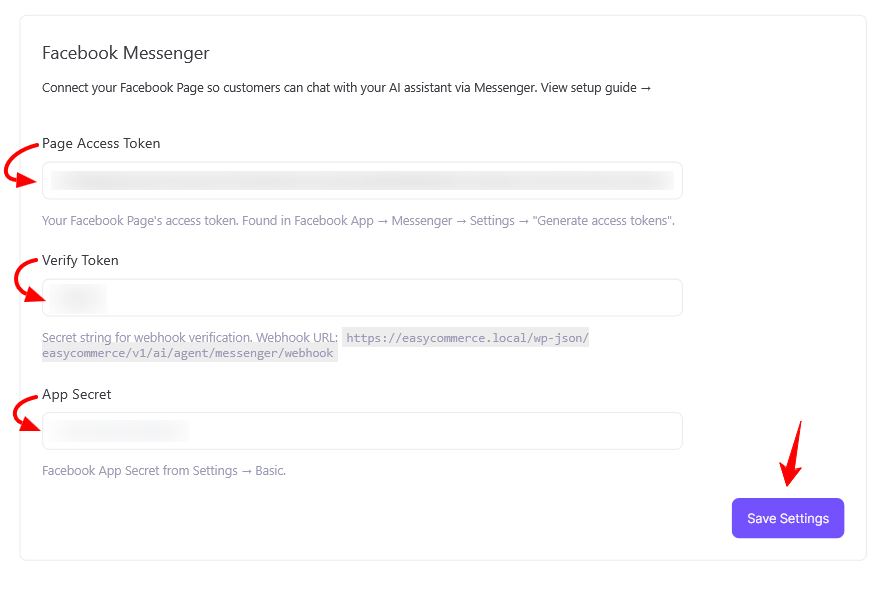Focus the Page Access Token field

(362, 180)
